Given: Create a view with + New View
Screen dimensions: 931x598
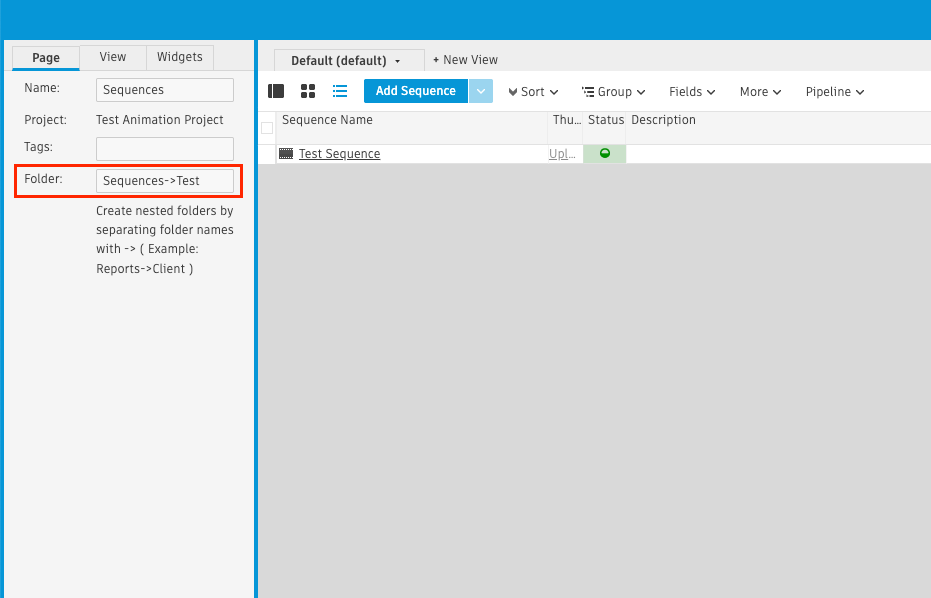Looking at the screenshot, I should 466,60.
